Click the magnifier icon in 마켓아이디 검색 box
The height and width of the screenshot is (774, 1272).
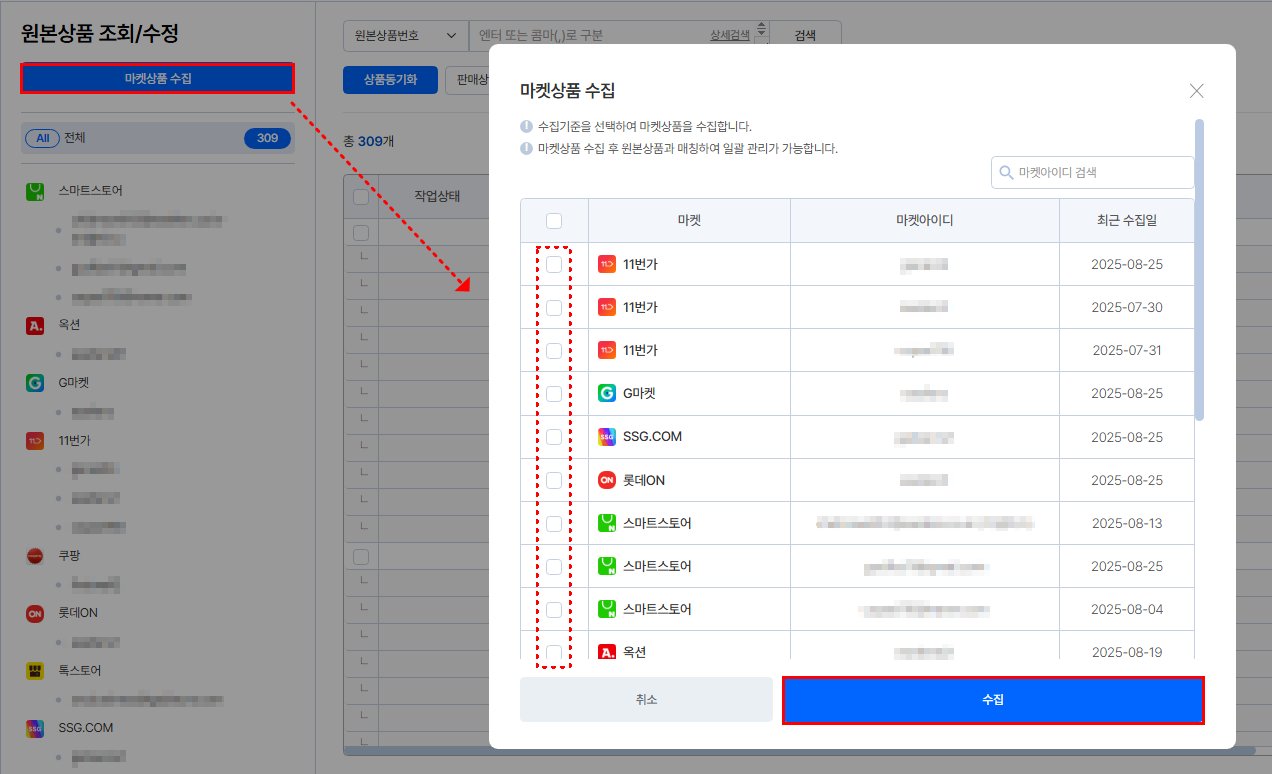click(x=1005, y=173)
